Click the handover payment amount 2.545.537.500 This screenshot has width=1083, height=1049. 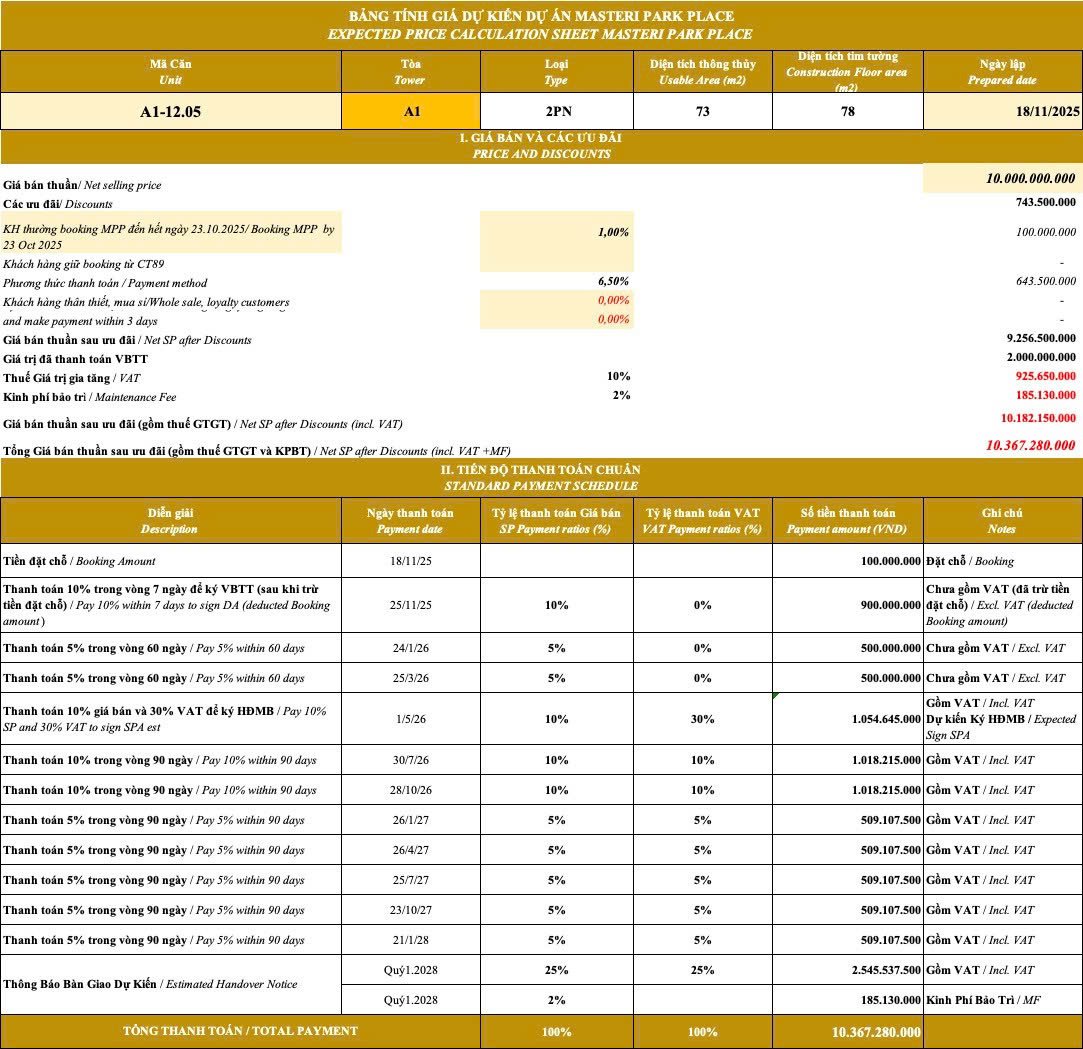tap(848, 970)
